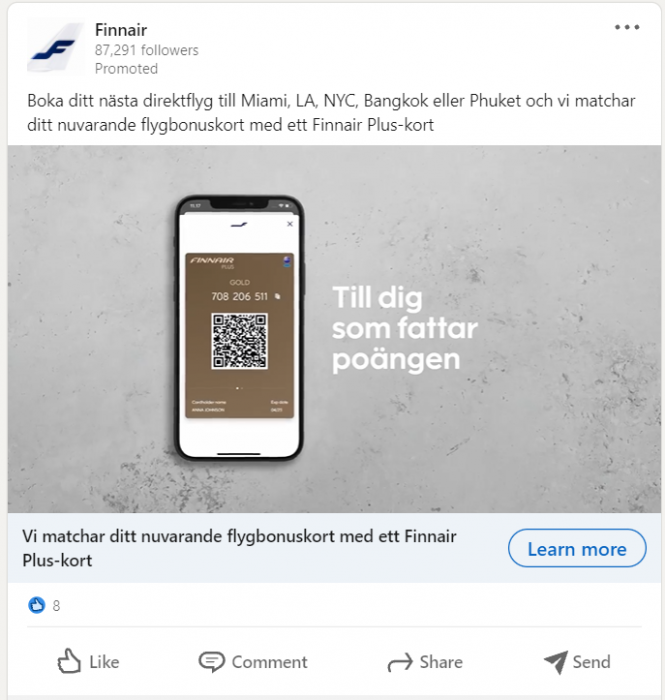Click the thumbs-up Like icon

[x=69, y=661]
